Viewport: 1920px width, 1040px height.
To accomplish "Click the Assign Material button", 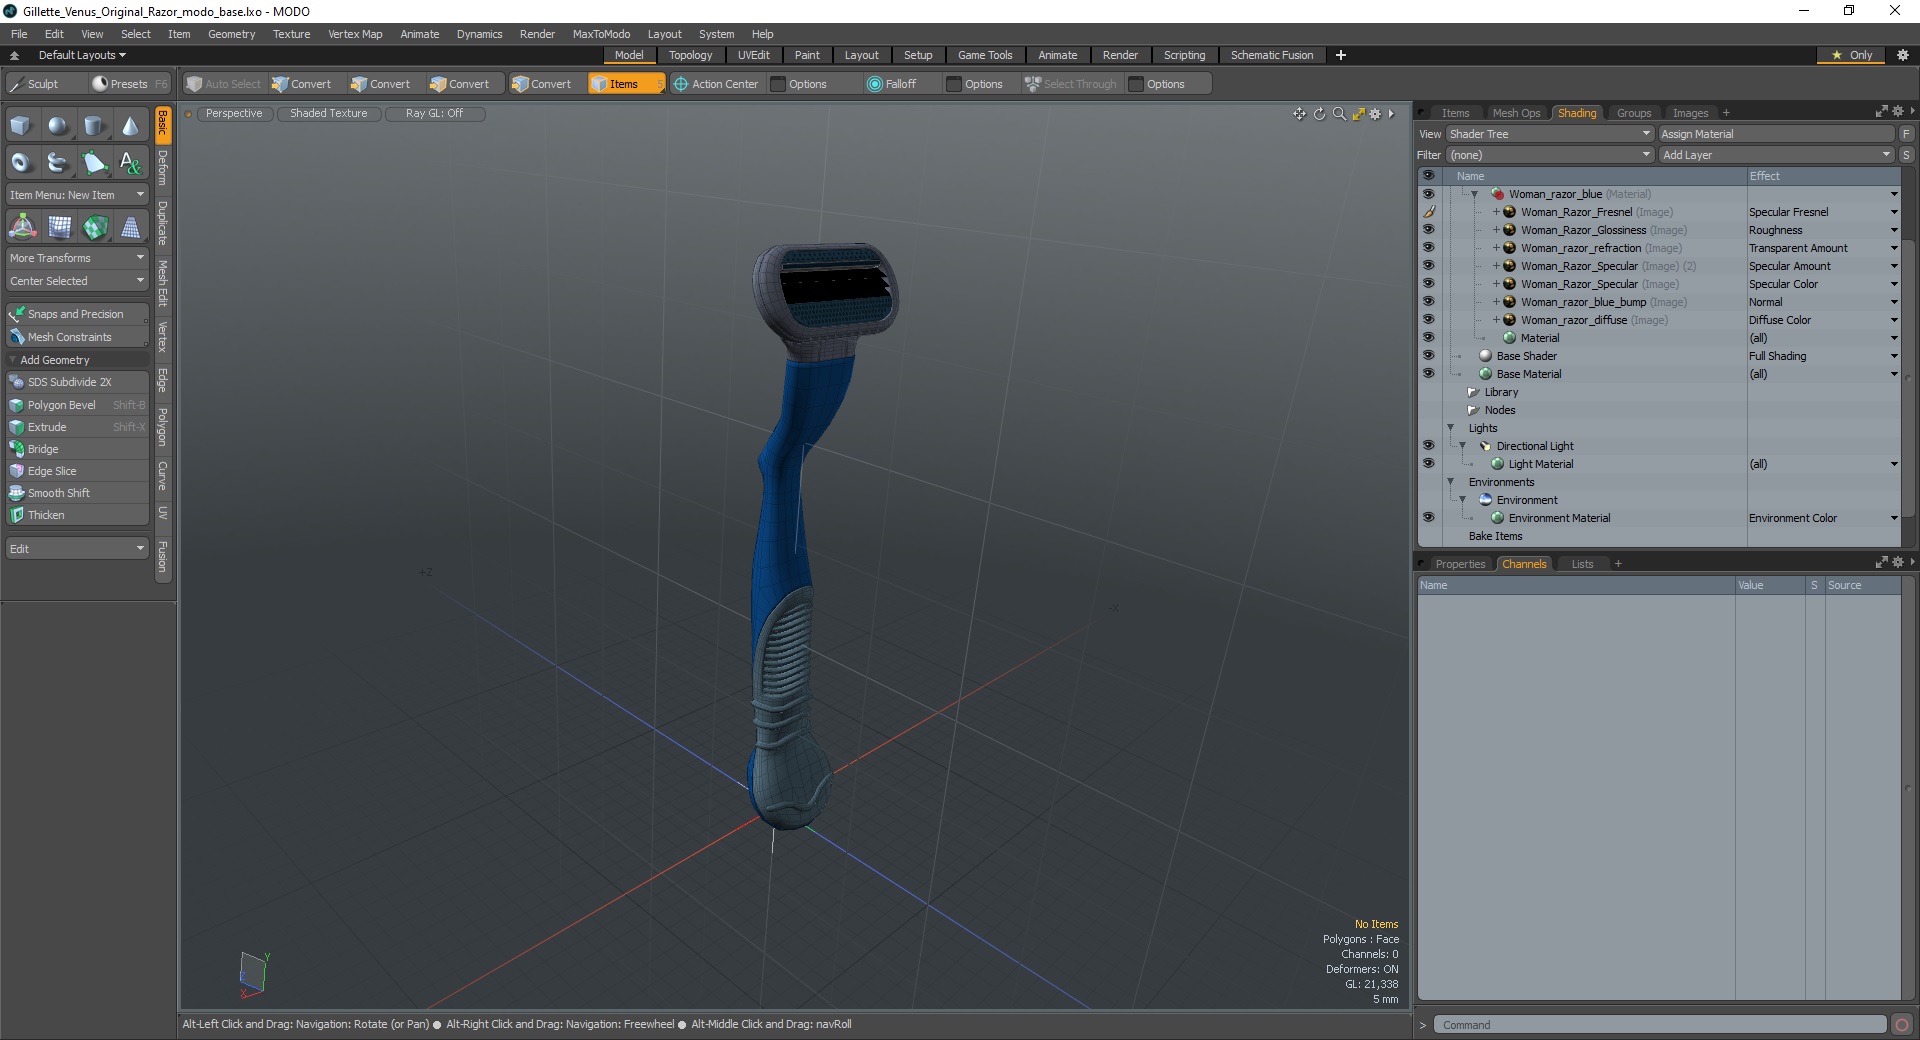I will click(x=1776, y=134).
